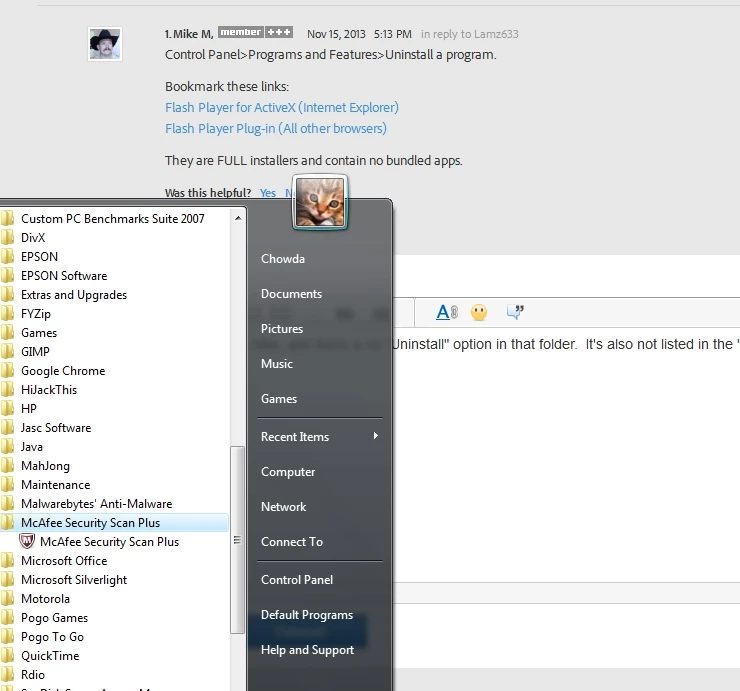
Task: Click the Maintenance folder icon
Action: (8, 485)
